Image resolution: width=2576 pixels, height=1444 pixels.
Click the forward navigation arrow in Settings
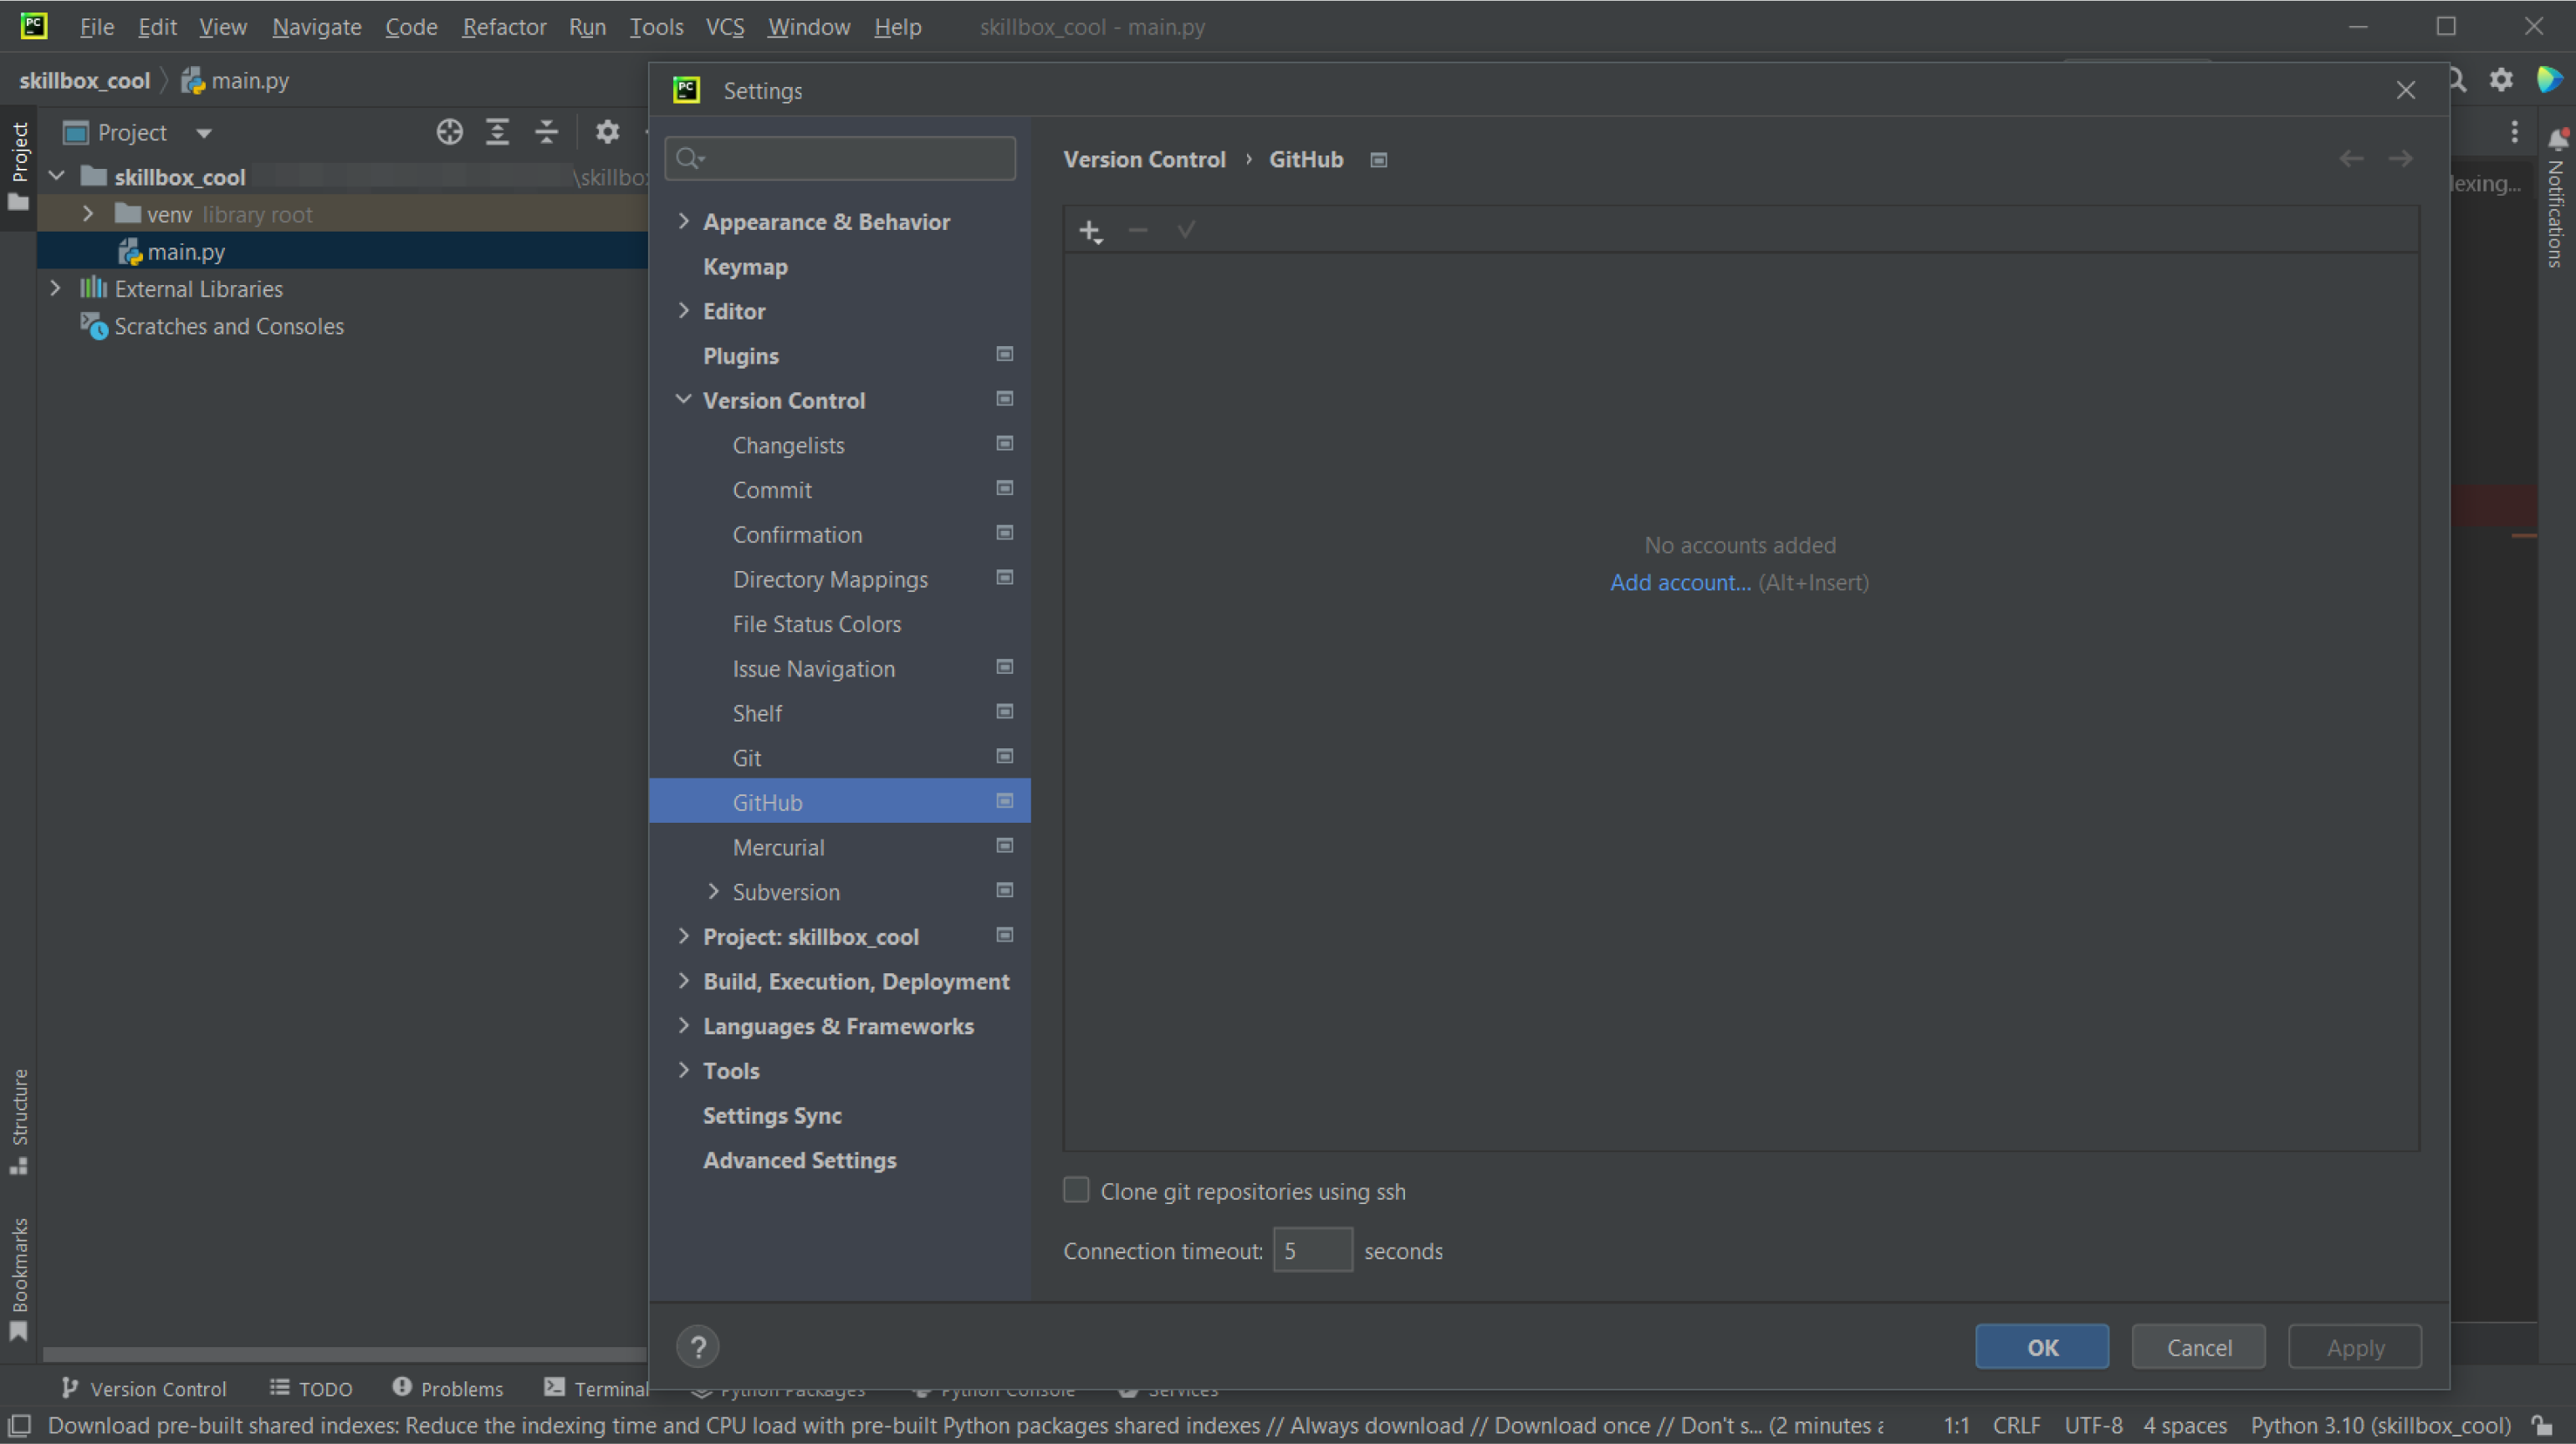click(2400, 159)
